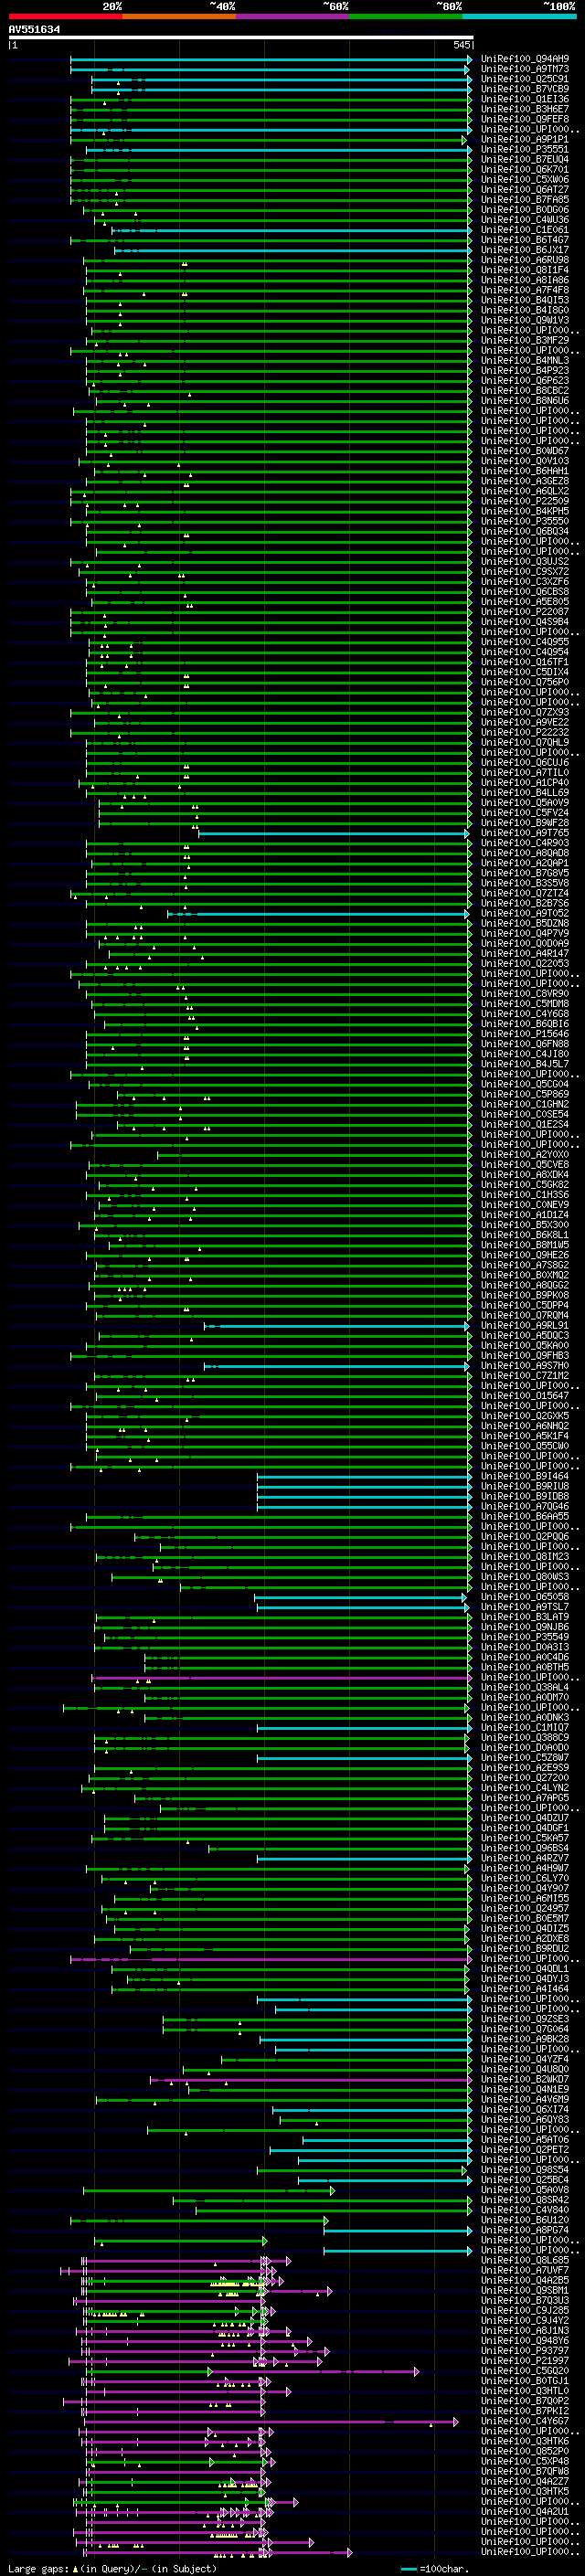The image size is (585, 2576).
Task: Select the UniRef100_Q9FEF8 label
Action: [525, 119]
